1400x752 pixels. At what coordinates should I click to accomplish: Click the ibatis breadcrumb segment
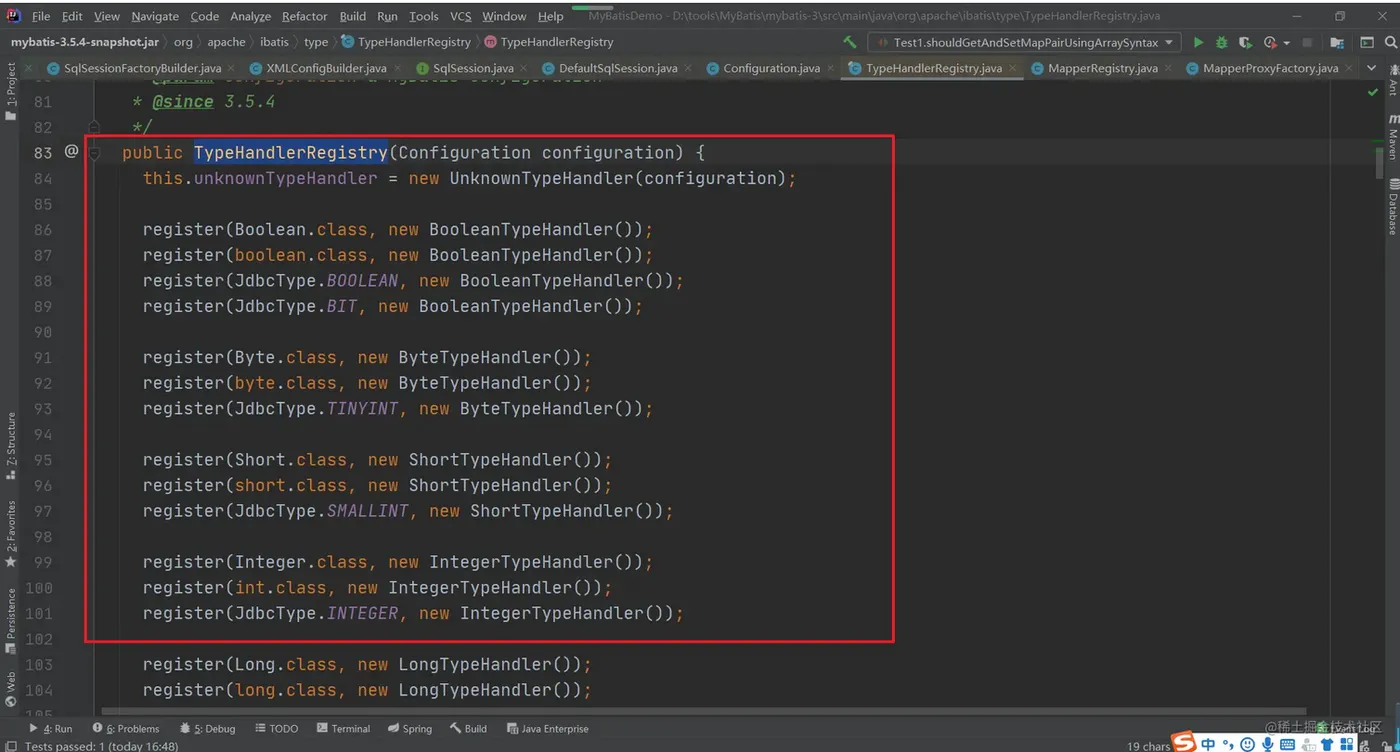point(274,42)
